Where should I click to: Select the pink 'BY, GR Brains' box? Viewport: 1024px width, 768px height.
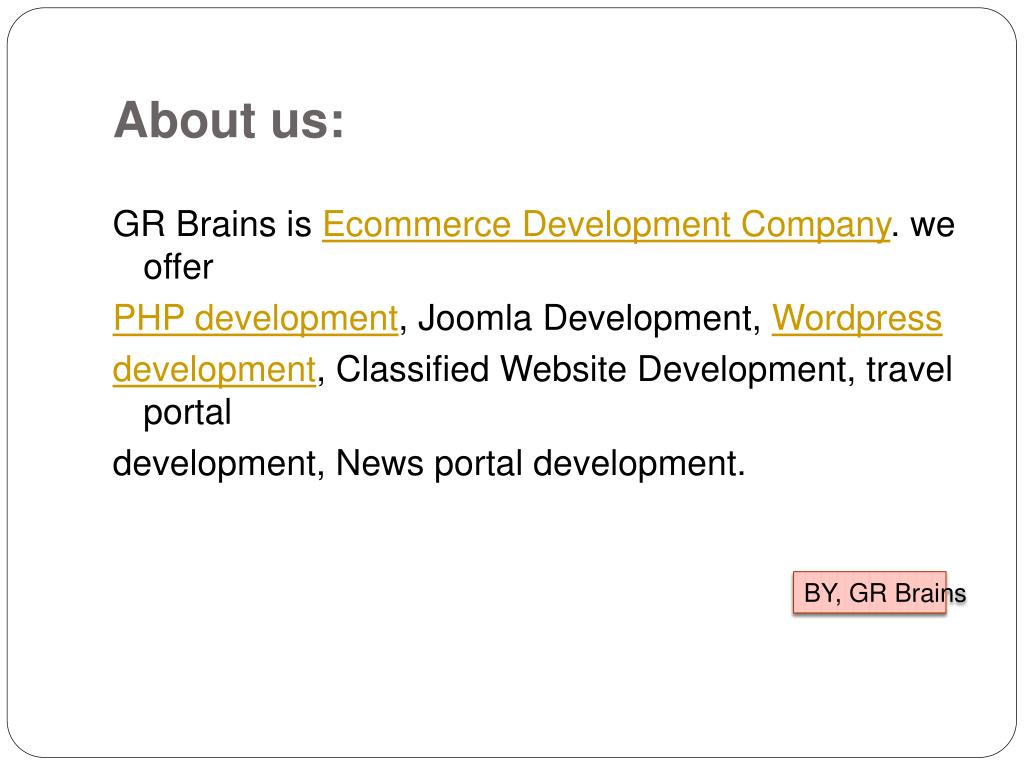[870, 593]
